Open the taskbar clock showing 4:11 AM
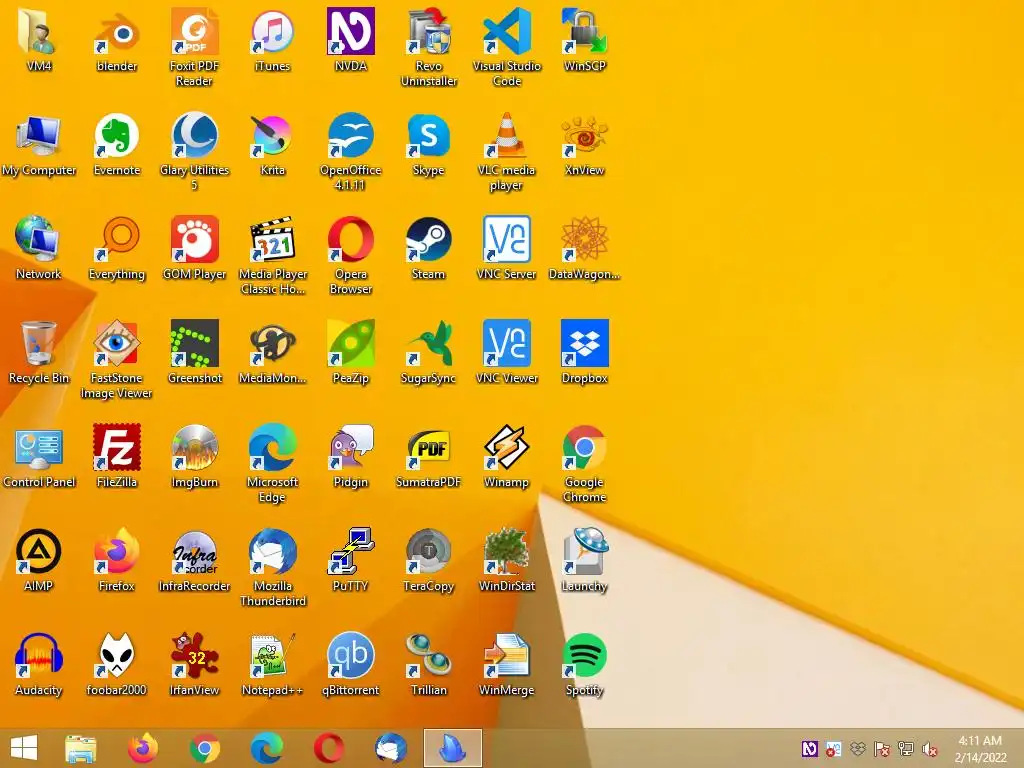 (980, 749)
